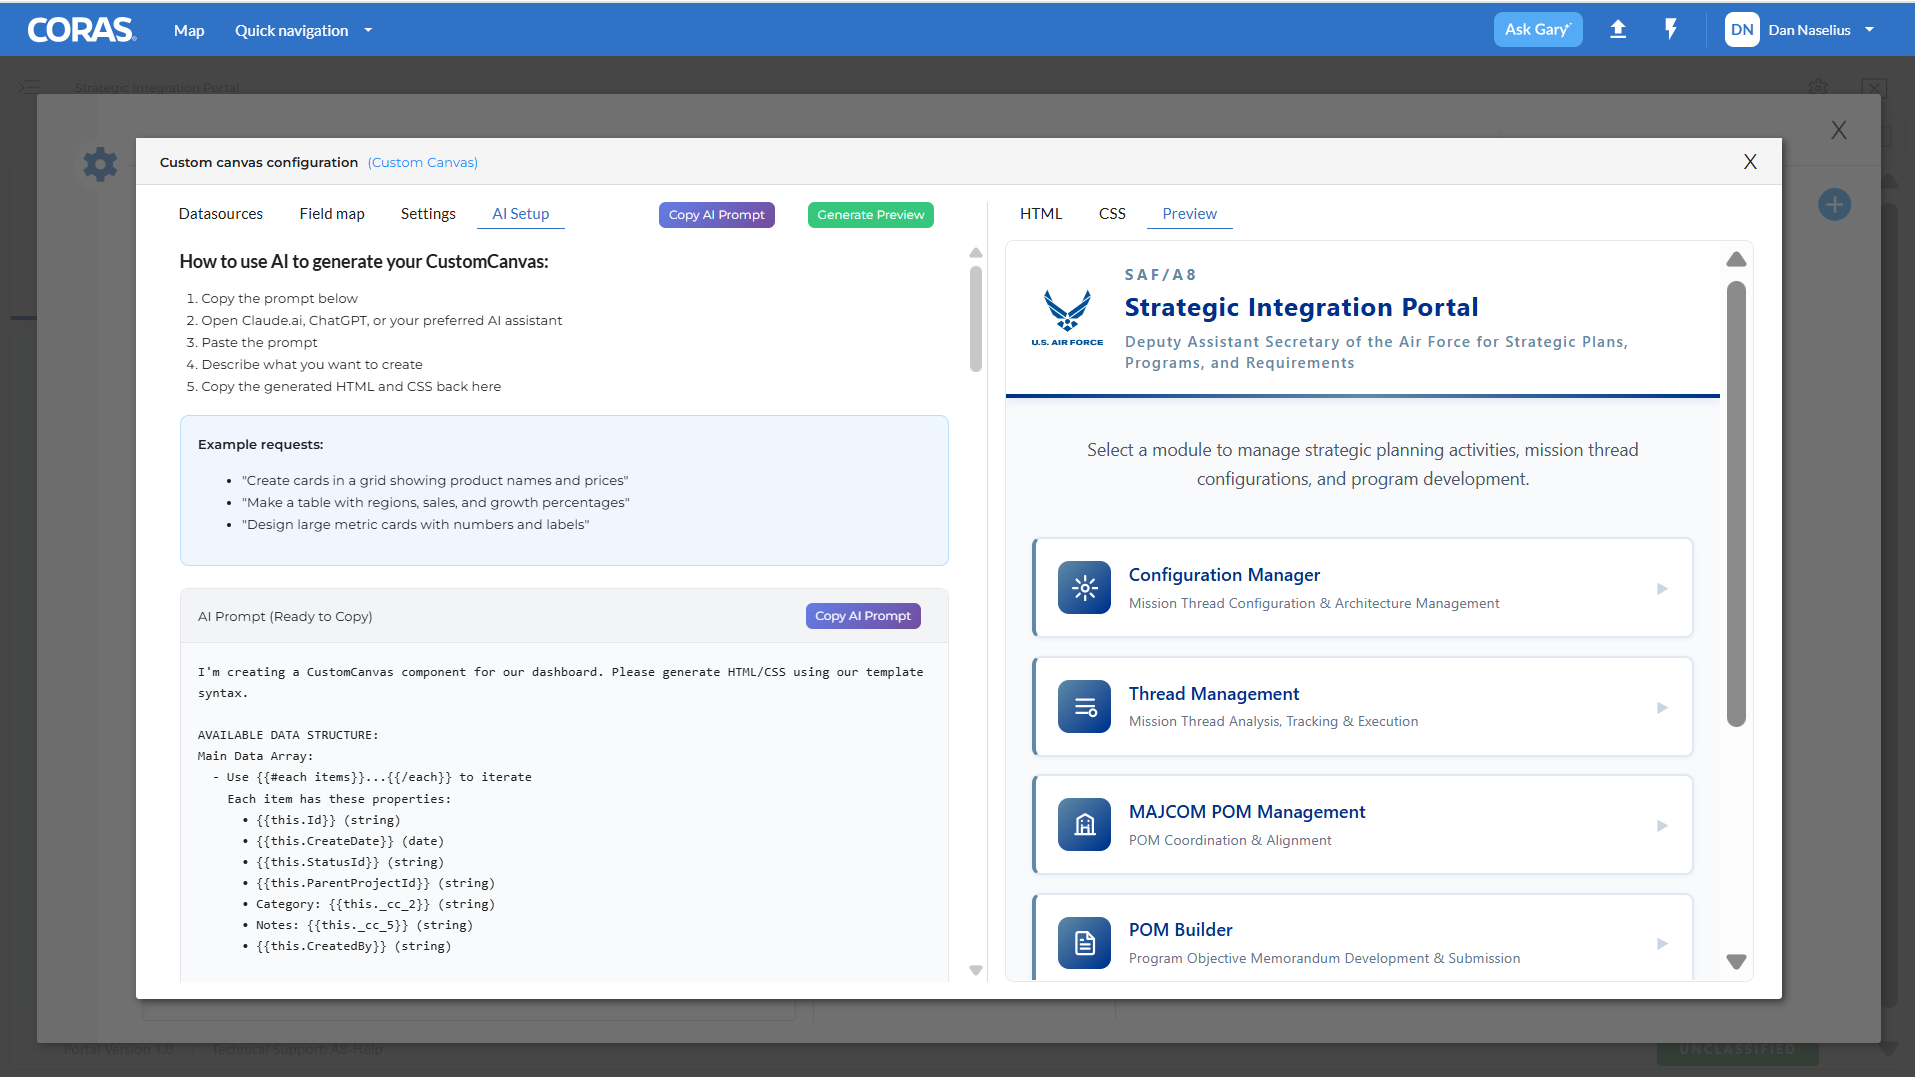Image resolution: width=1915 pixels, height=1077 pixels.
Task: Click 'Copy the prompt below' step
Action: 279,299
